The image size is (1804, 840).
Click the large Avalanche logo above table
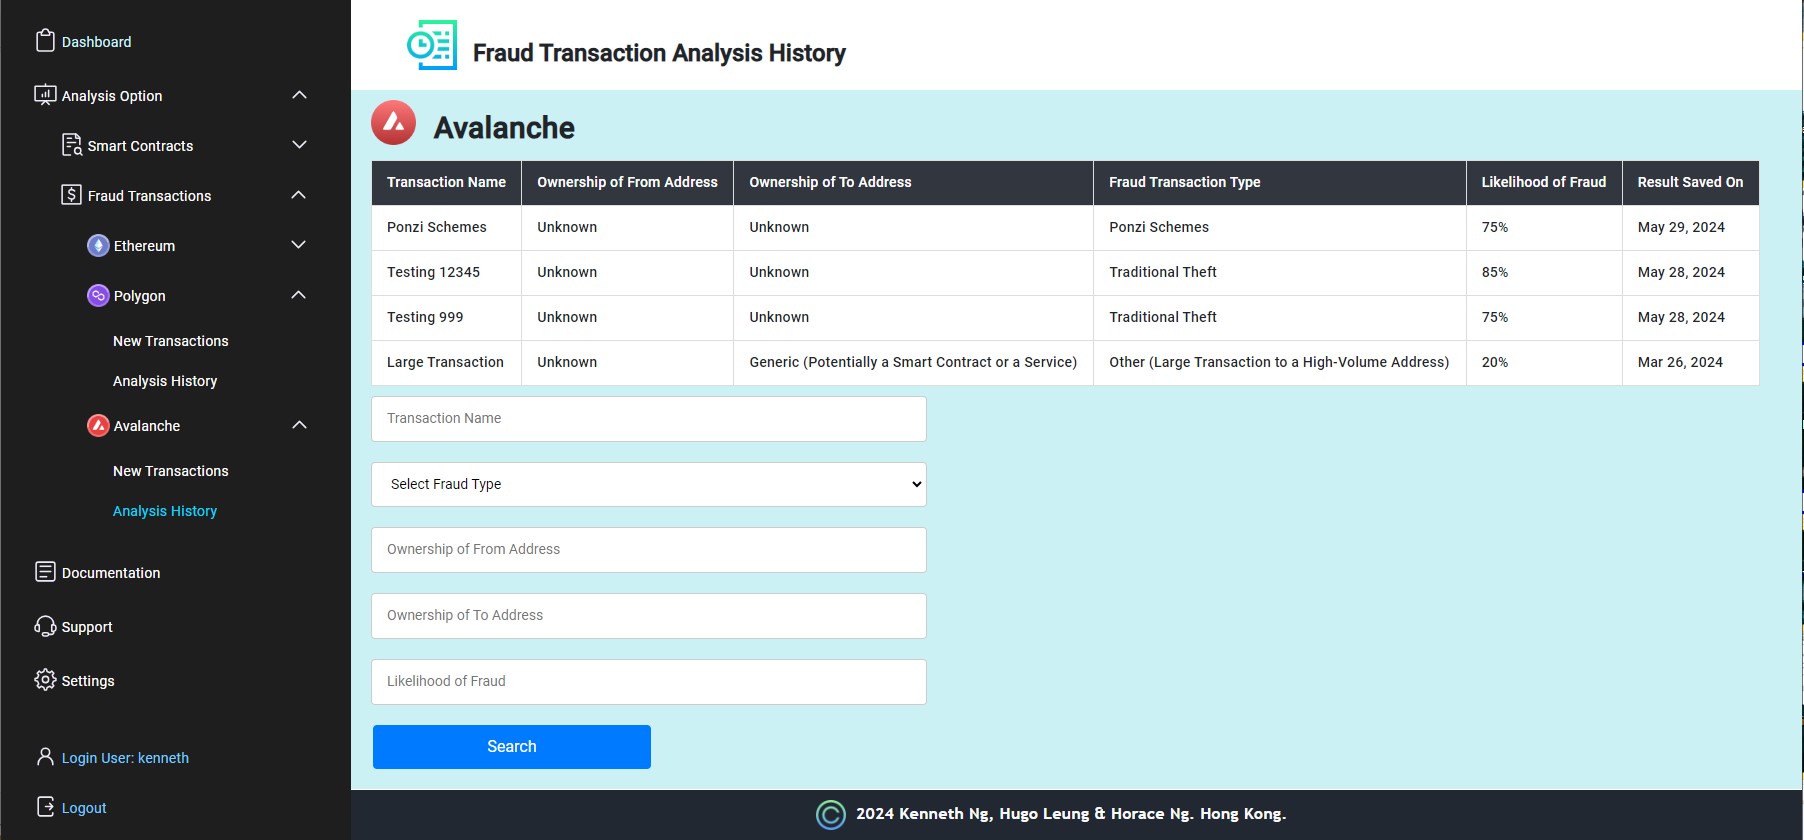(x=394, y=123)
